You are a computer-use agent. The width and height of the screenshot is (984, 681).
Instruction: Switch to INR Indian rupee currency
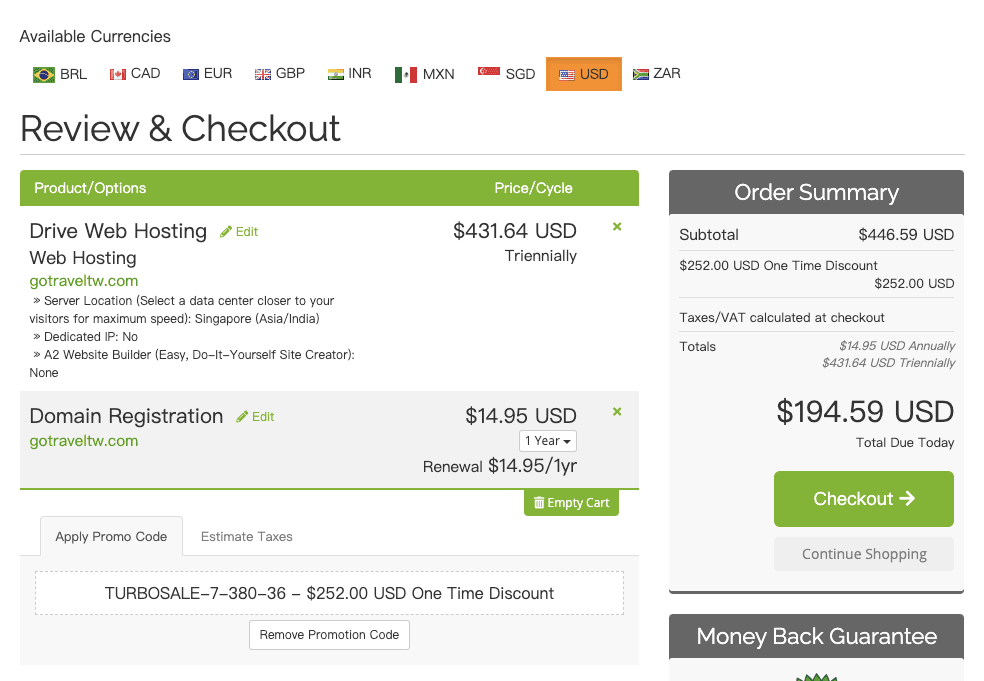click(350, 74)
